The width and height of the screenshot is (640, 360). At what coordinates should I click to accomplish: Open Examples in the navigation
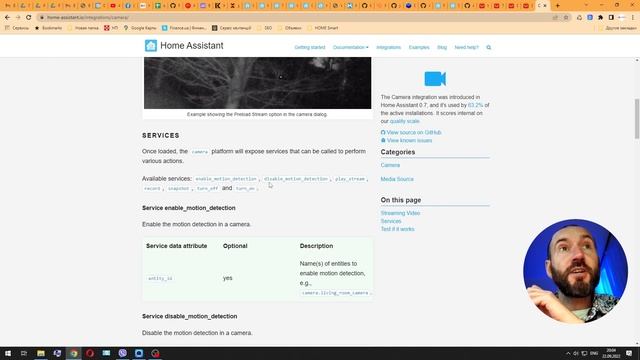coord(419,47)
